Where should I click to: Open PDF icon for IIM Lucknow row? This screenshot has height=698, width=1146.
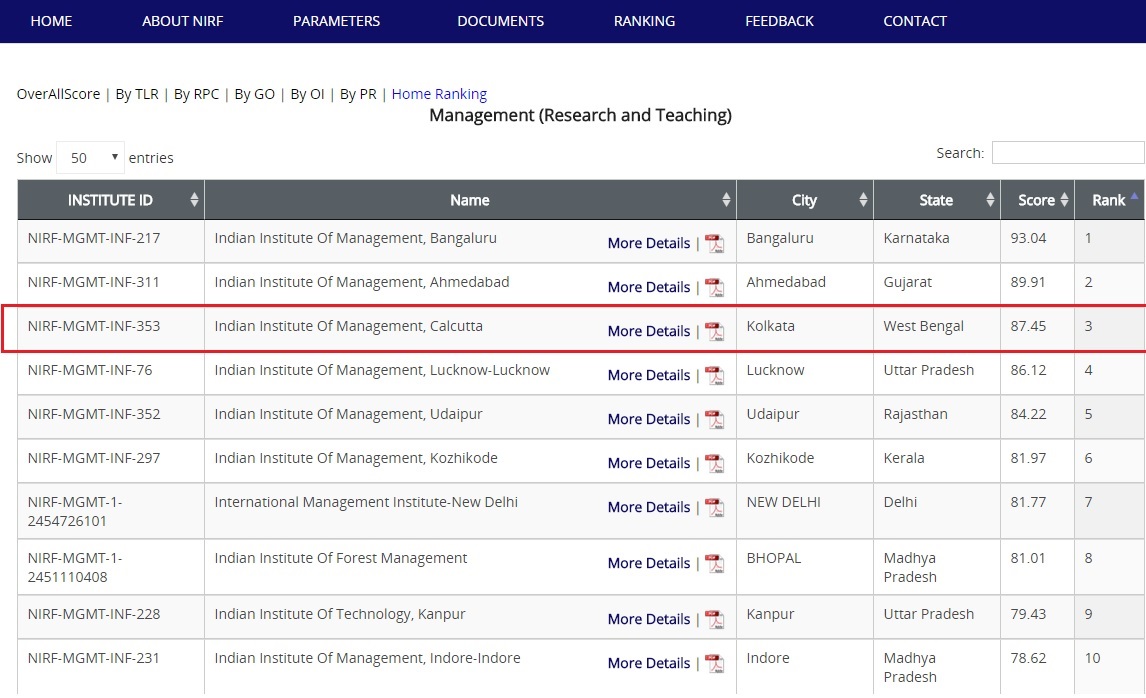[715, 375]
